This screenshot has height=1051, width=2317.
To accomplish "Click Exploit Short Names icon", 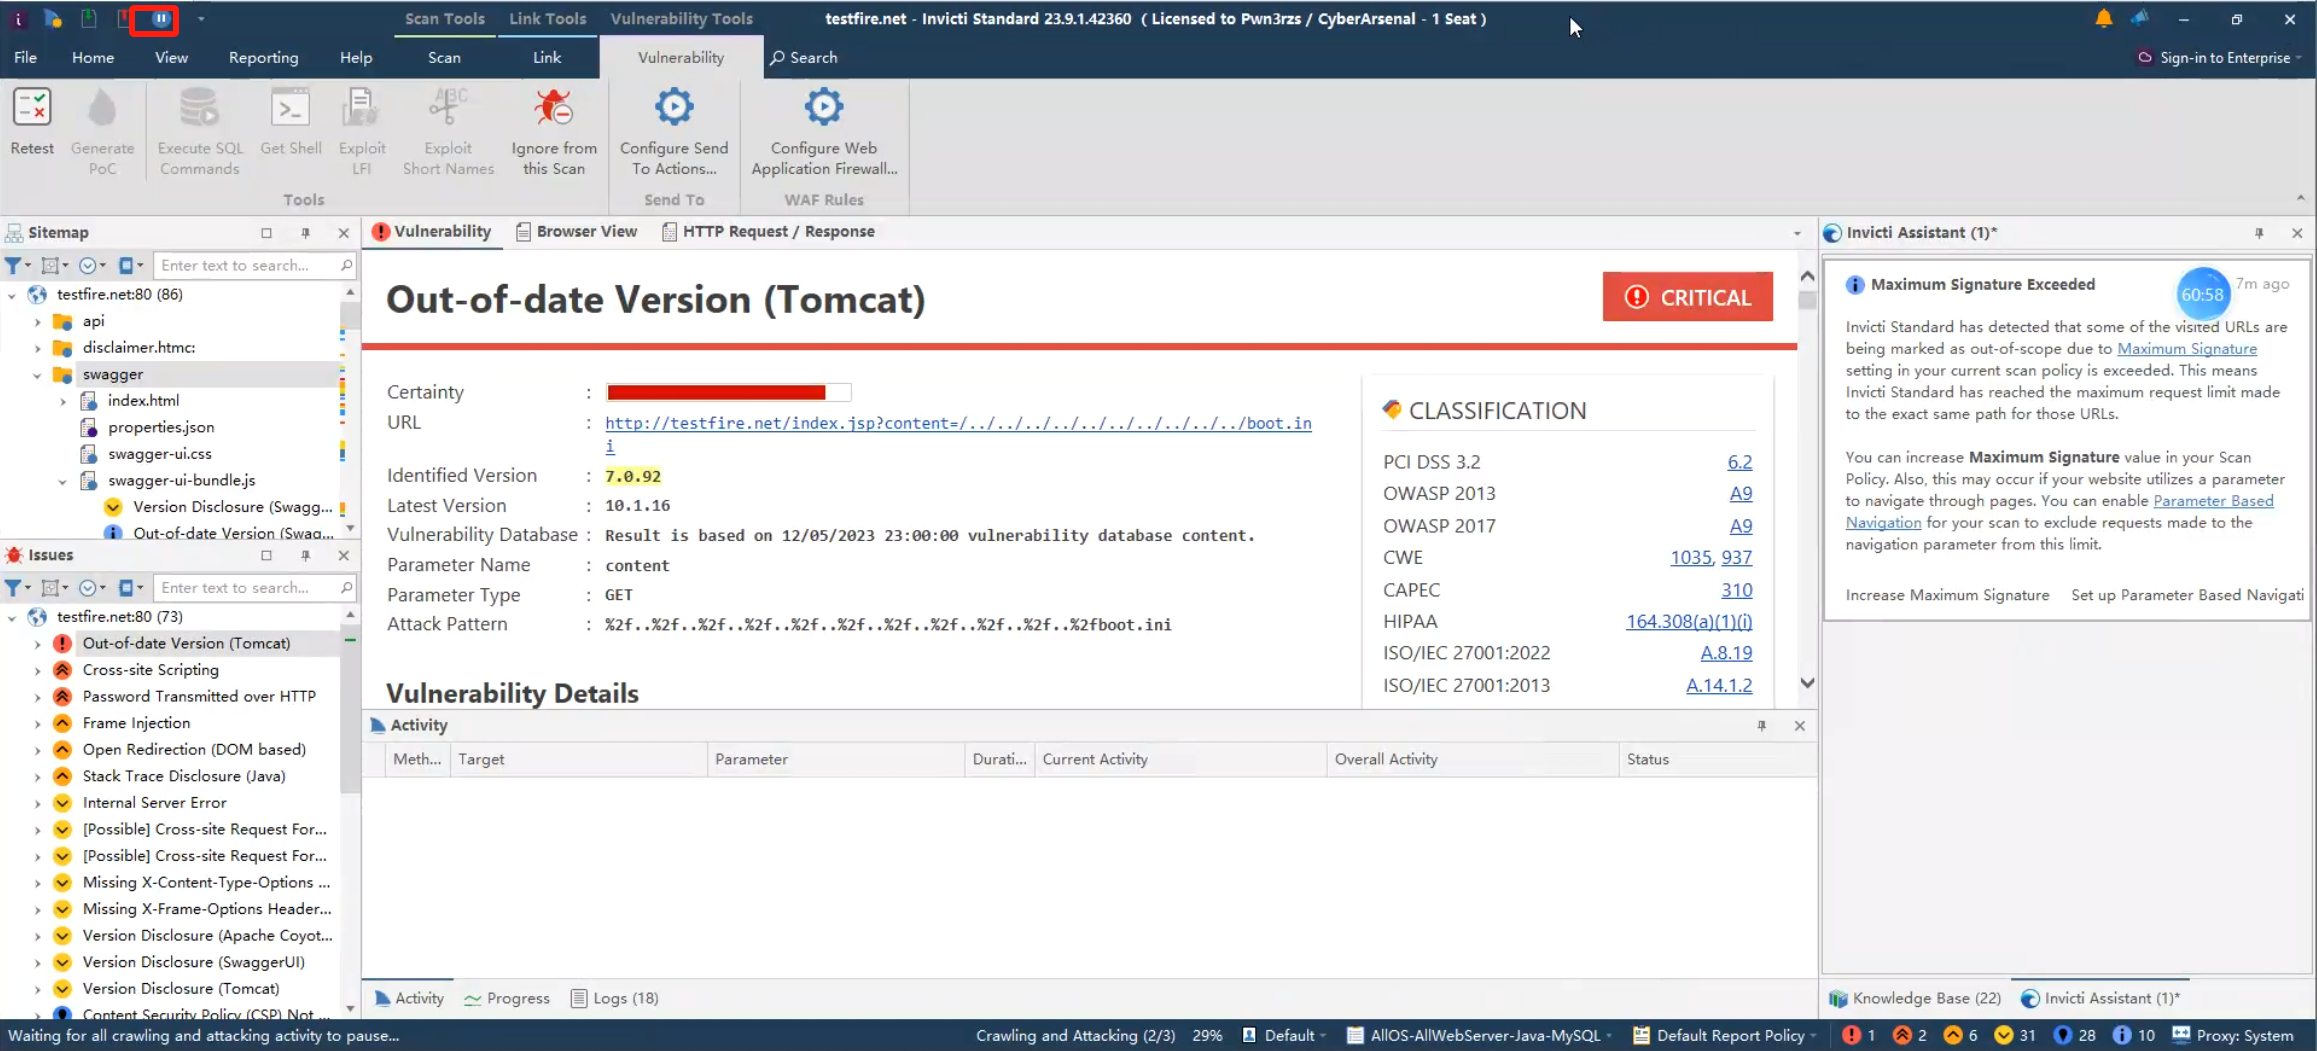I will 448,108.
